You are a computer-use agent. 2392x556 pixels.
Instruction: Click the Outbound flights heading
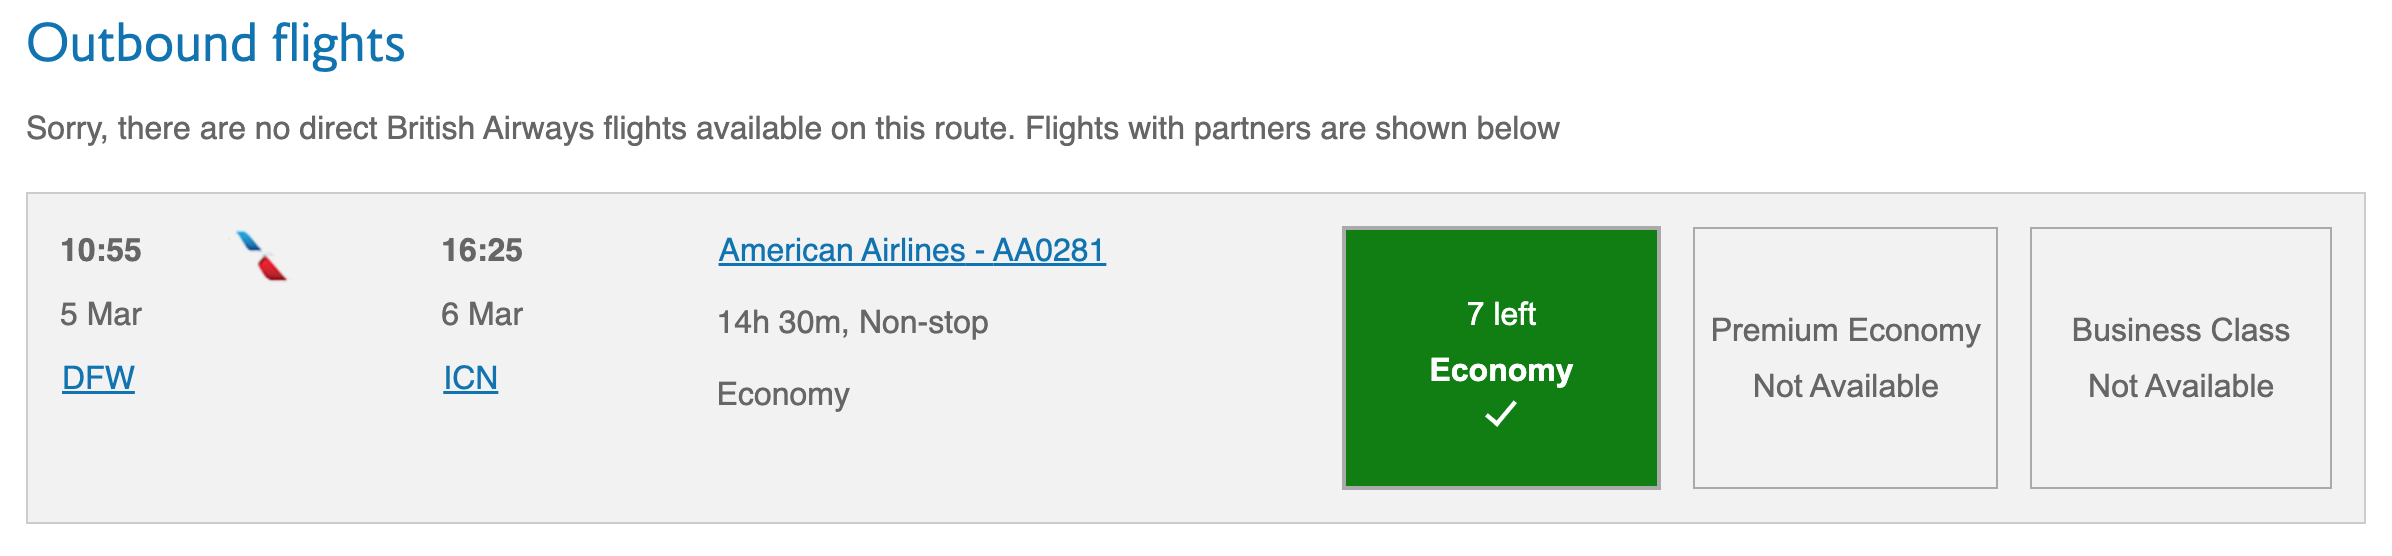[215, 44]
